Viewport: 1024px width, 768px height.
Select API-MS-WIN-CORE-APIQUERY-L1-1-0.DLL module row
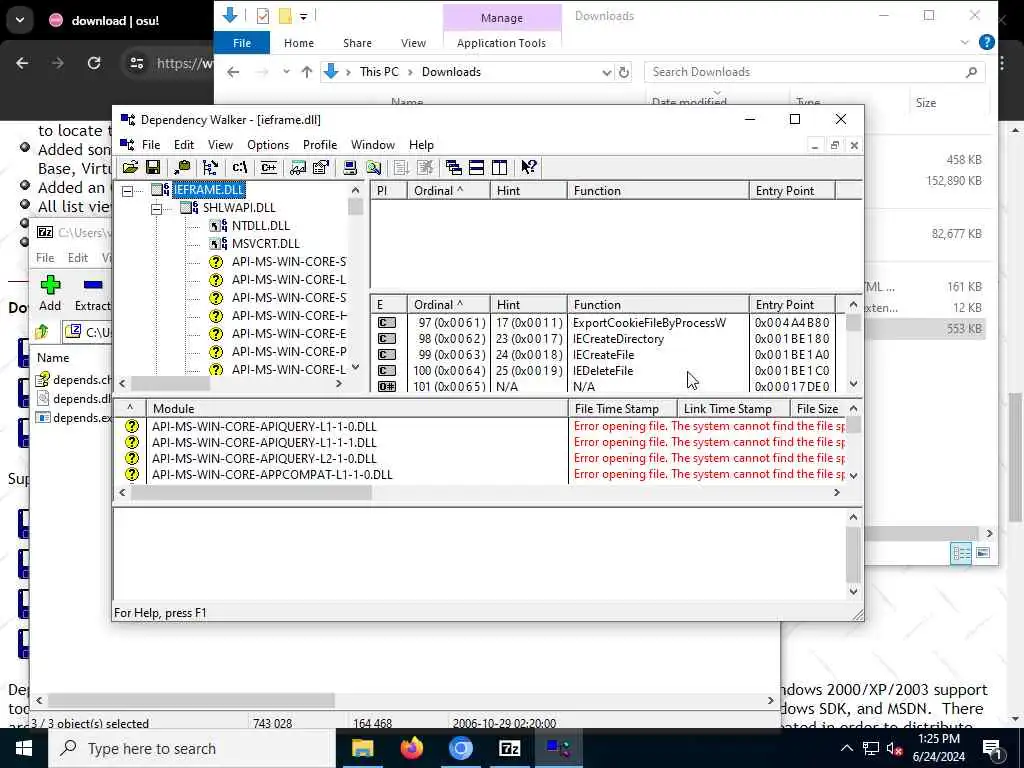pos(480,426)
